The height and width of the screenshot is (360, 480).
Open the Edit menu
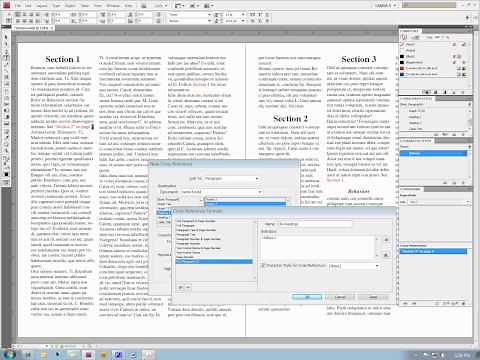pos(28,6)
